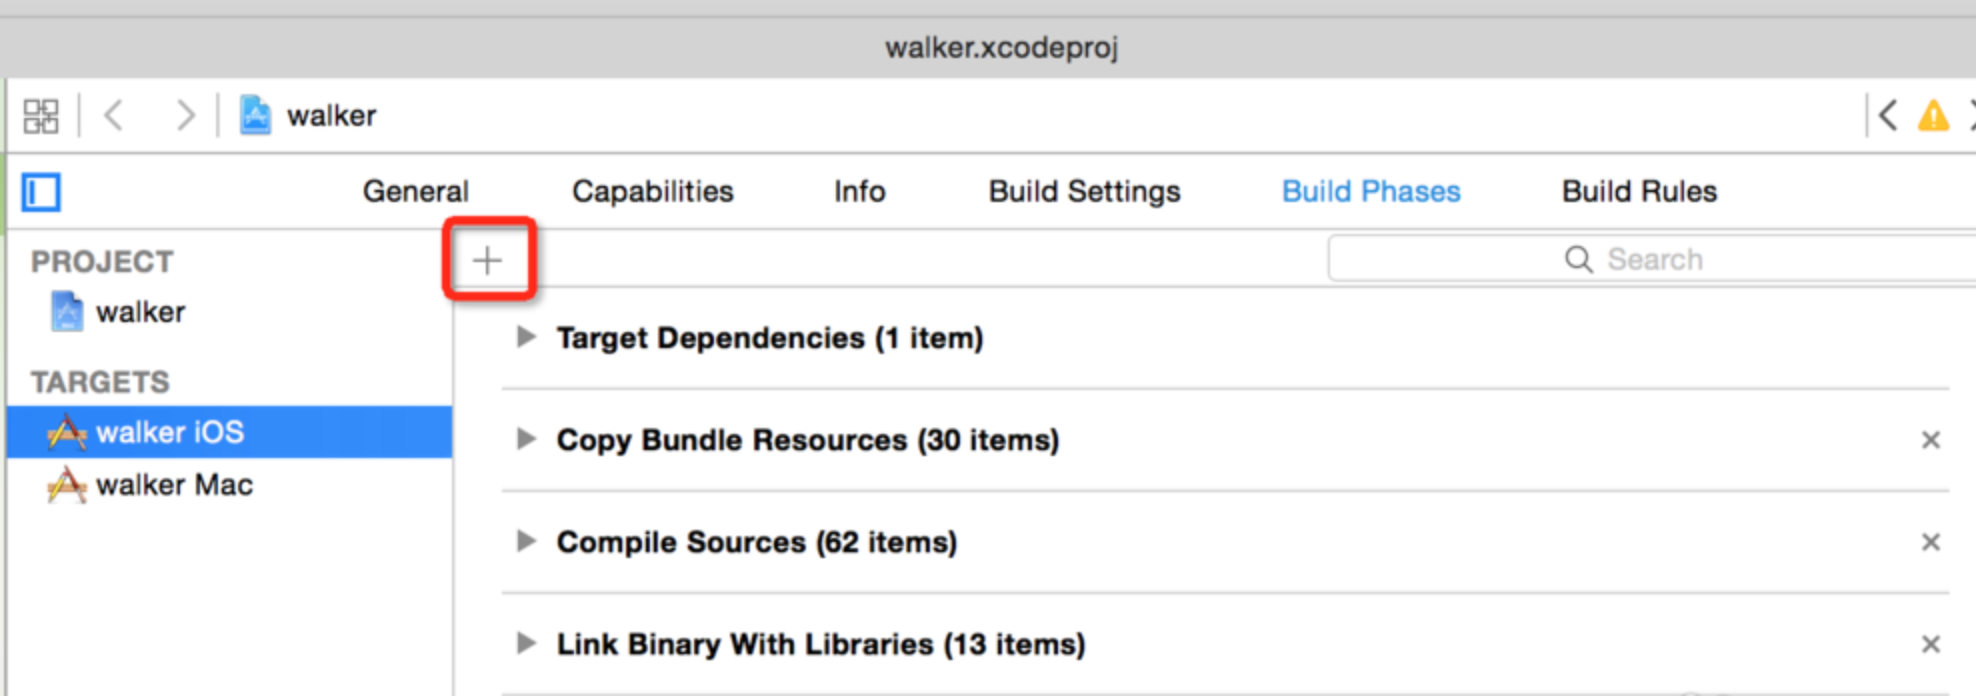Click the walker project blueprint icon in sidebar

[x=67, y=311]
